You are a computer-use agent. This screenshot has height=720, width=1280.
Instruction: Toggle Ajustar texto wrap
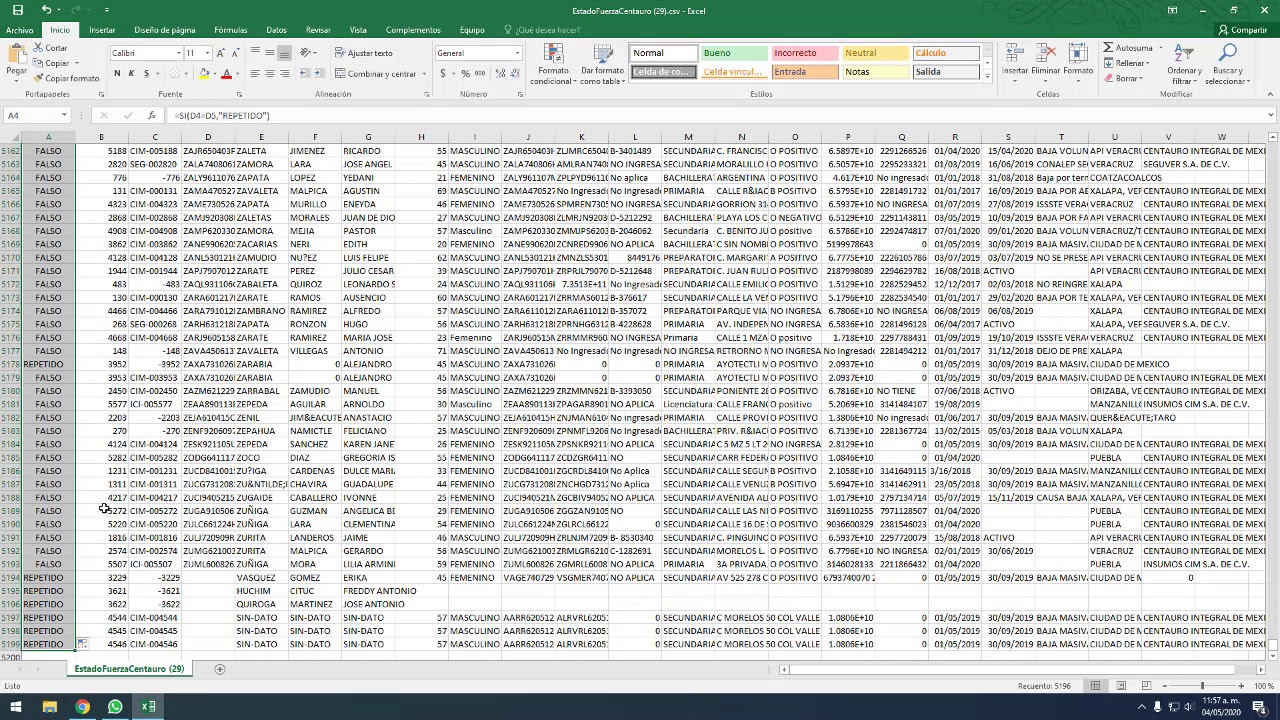(364, 53)
